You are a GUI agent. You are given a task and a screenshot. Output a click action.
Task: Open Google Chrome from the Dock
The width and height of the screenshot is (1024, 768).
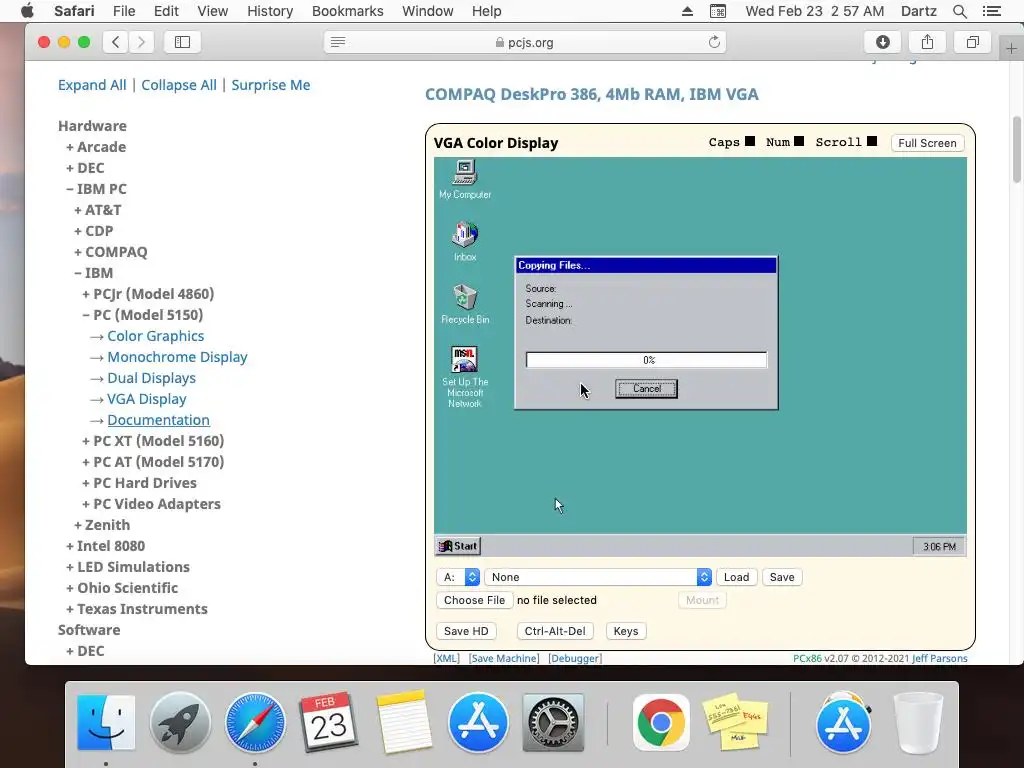pos(661,722)
